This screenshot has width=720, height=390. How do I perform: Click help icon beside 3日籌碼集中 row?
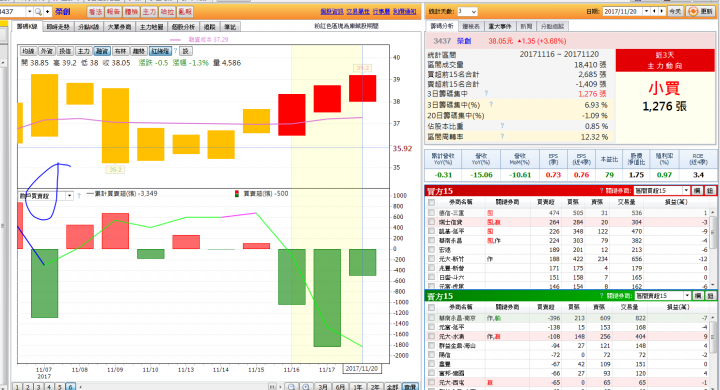pyautogui.click(x=486, y=93)
